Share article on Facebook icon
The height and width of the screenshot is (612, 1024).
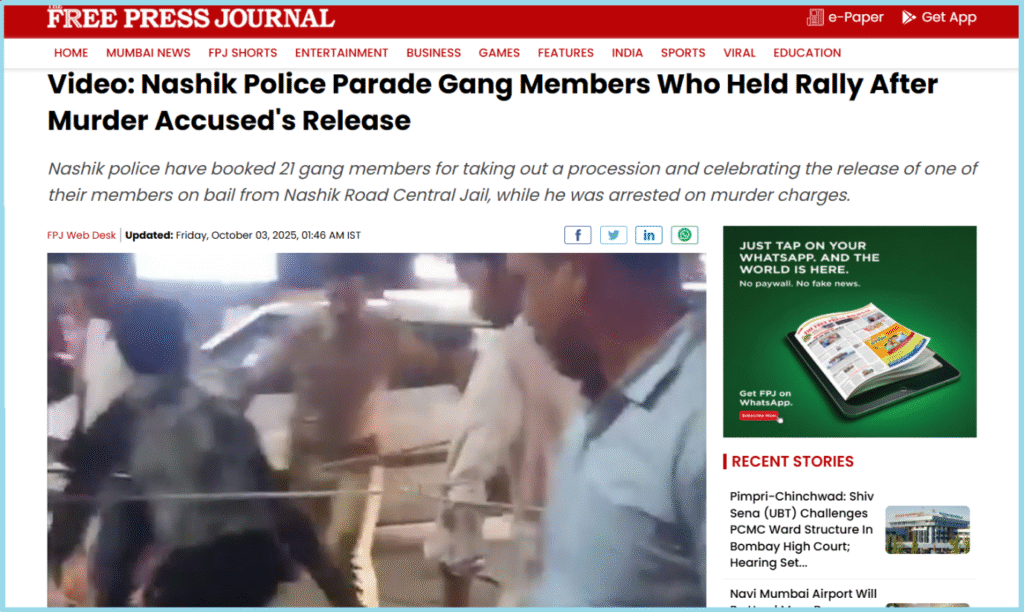click(x=577, y=235)
